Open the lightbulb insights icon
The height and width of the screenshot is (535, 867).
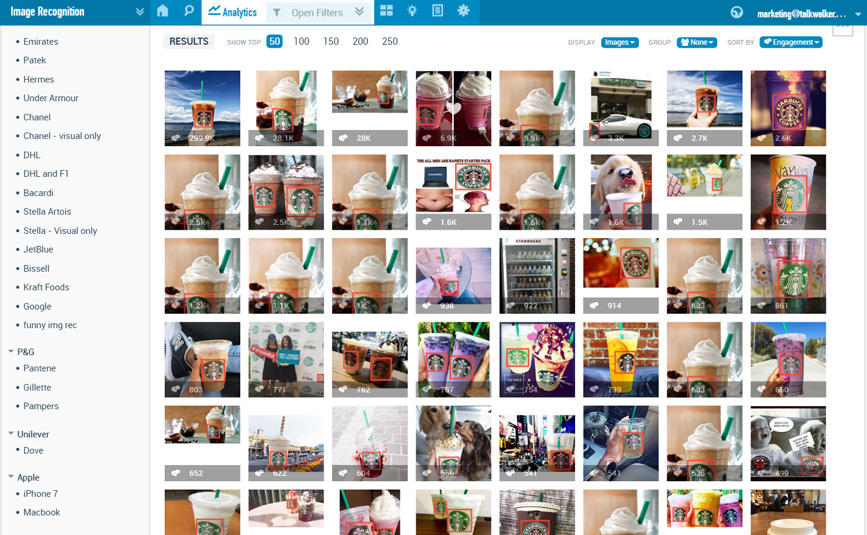click(x=412, y=11)
